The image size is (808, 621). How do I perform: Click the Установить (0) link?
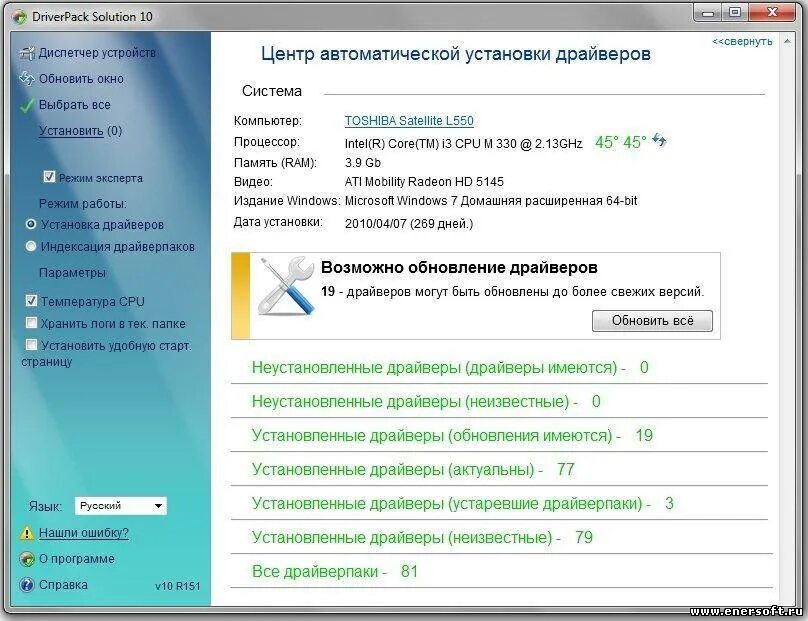(80, 131)
